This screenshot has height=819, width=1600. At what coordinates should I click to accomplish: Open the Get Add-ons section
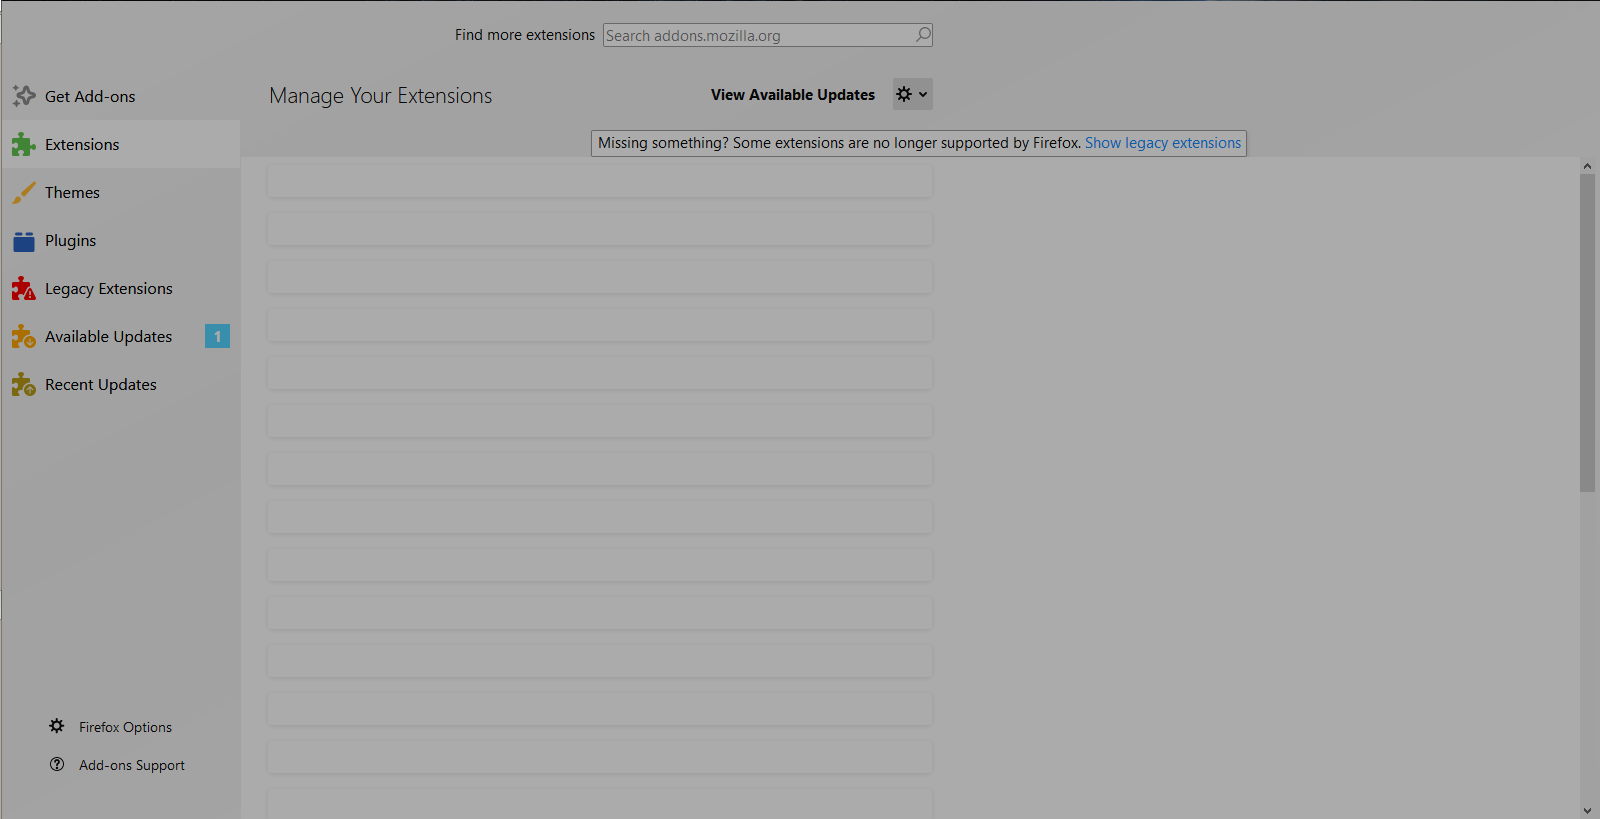[x=120, y=96]
